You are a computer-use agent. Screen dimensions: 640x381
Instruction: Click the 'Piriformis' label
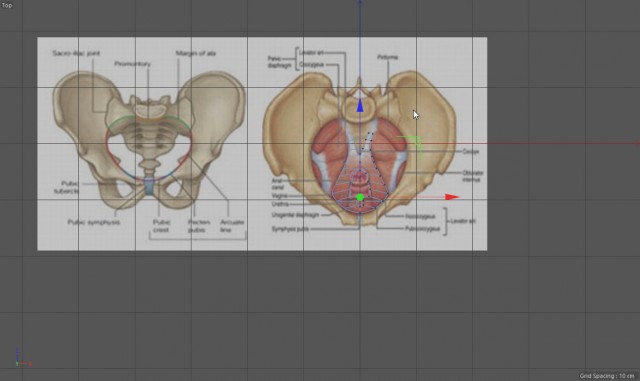[387, 57]
